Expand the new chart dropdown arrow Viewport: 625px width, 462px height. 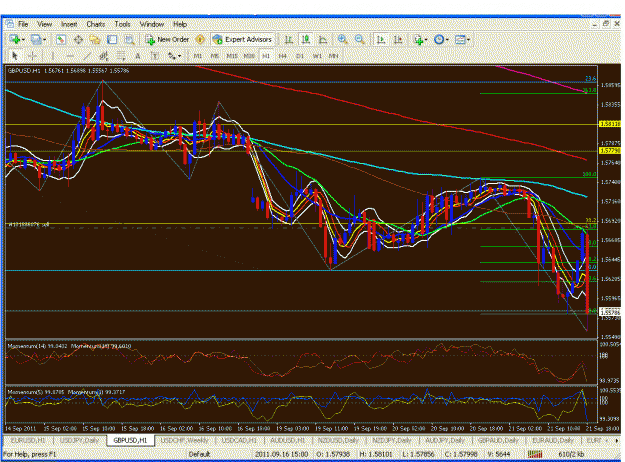pos(23,39)
